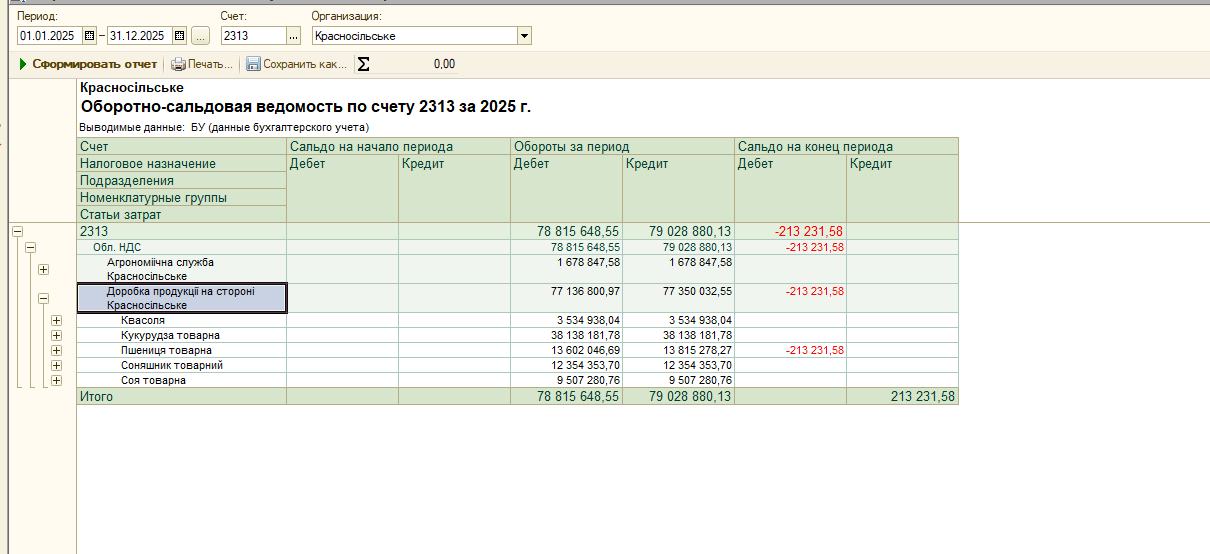Click the Счет header cell
Viewport: 1210px width, 554px height.
pos(182,146)
